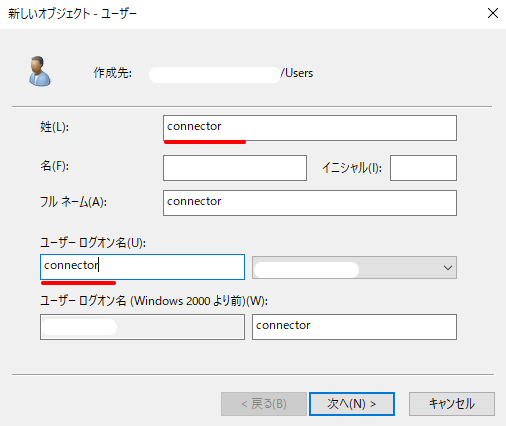
Task: Click the イニシャル(I) input box
Action: (x=423, y=168)
